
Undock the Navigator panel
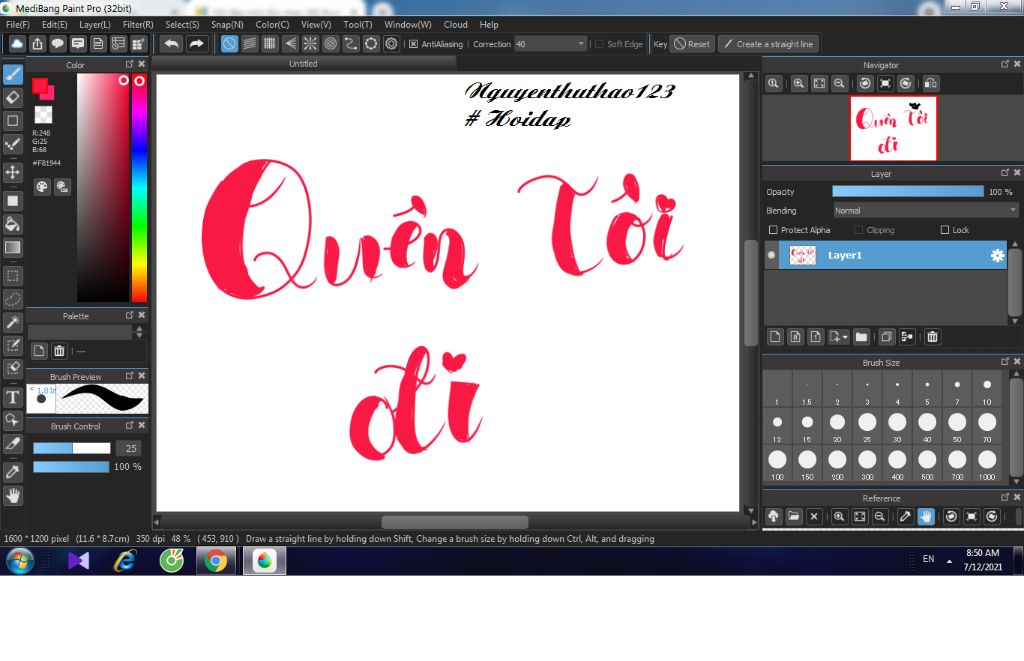(1005, 64)
